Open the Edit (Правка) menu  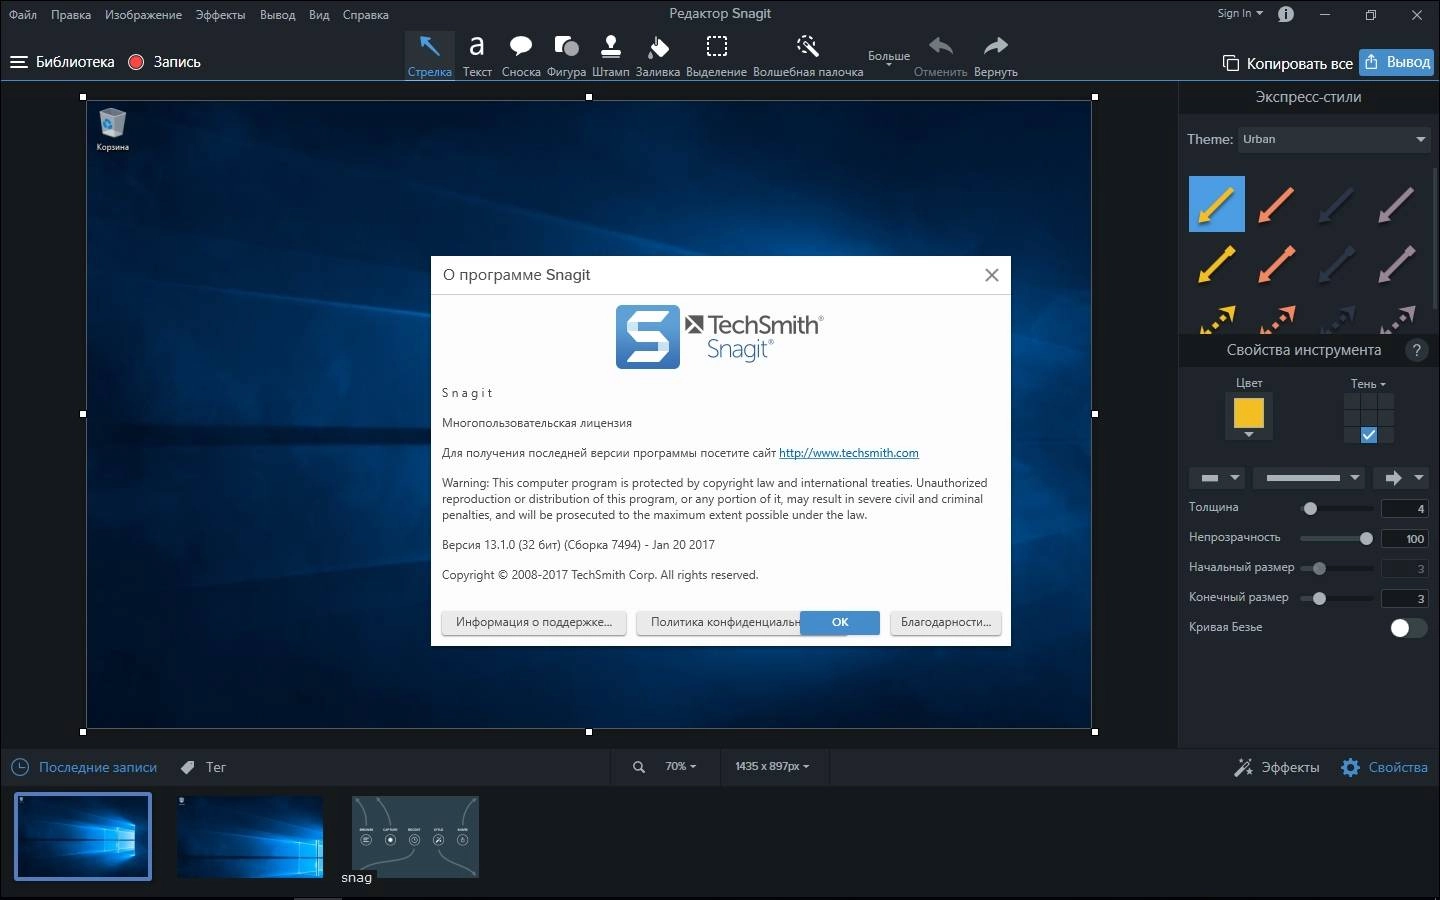(x=71, y=14)
